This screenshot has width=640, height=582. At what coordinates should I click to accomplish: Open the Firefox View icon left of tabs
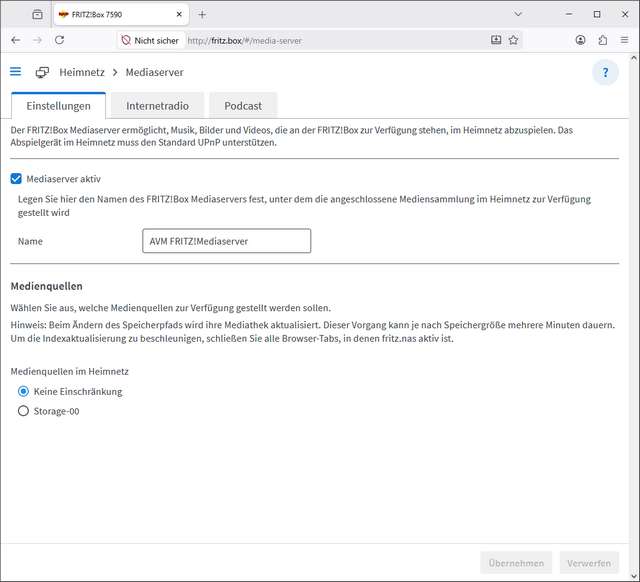37,15
